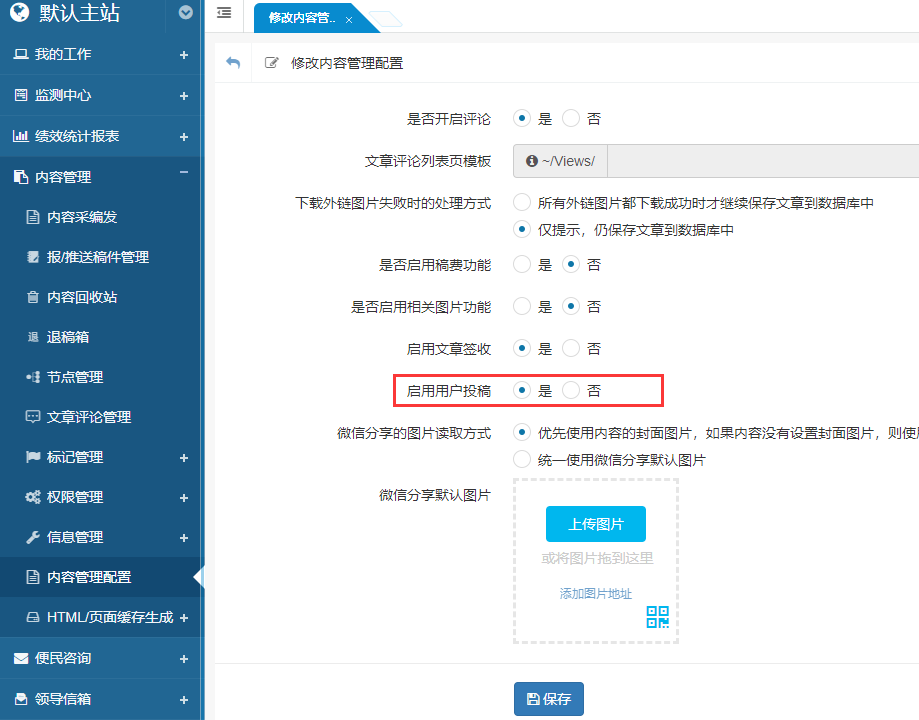Click the info icon before ~/Views/
The width and height of the screenshot is (919, 720).
(x=532, y=161)
